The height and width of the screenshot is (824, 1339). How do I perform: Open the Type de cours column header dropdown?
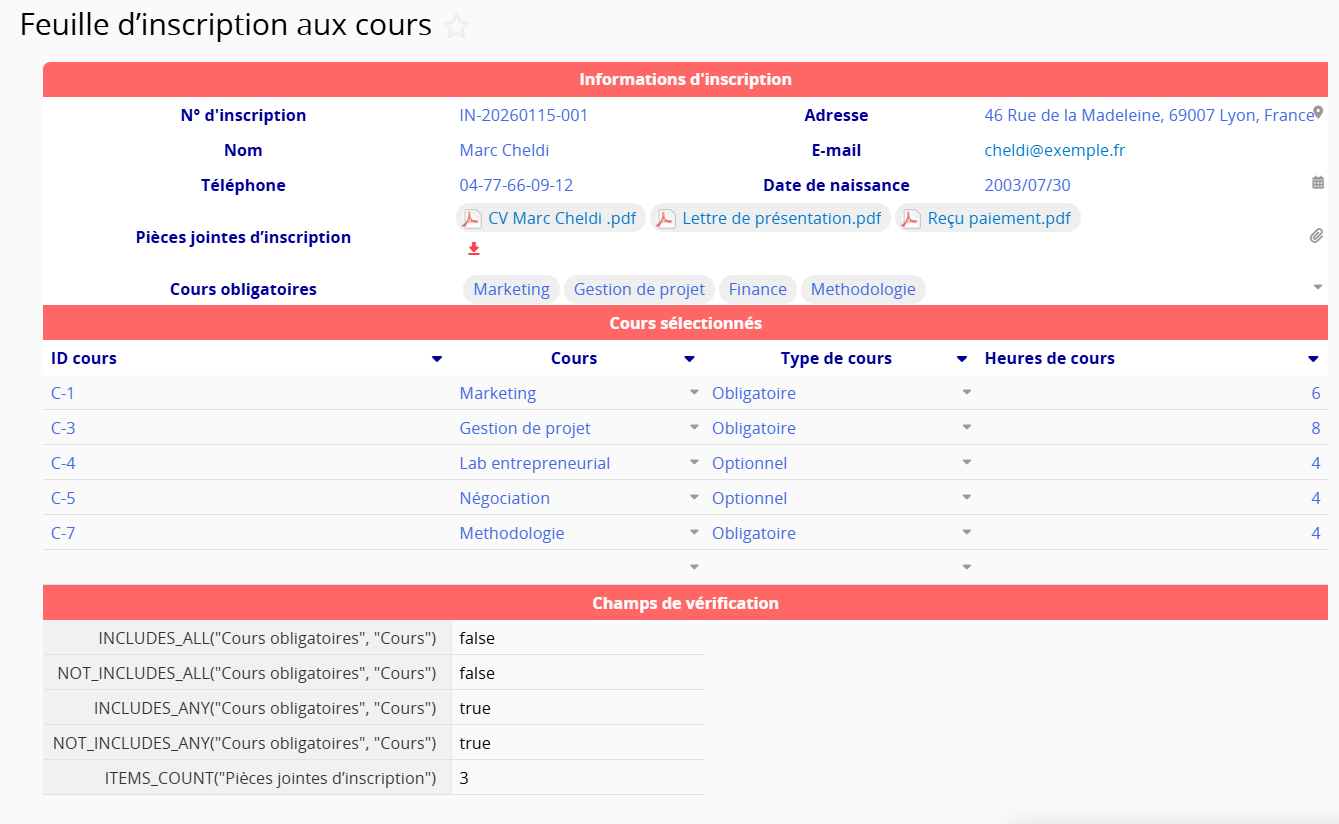tap(962, 359)
